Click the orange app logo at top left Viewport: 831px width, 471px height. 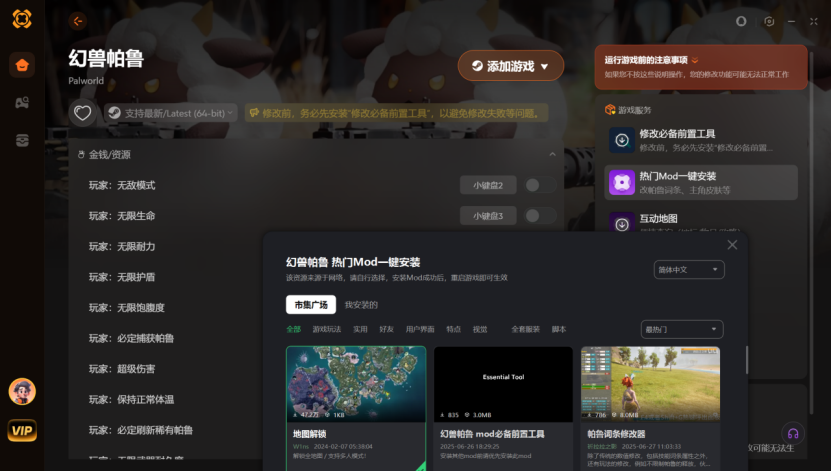click(x=22, y=19)
